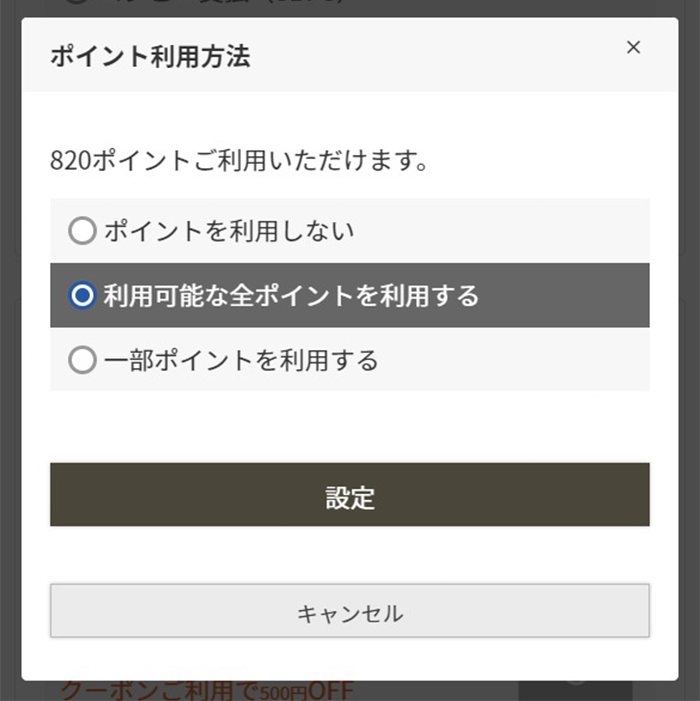Click the クーポンご利用で500円OFF text behind the dialog
700x701 pixels.
[207, 690]
